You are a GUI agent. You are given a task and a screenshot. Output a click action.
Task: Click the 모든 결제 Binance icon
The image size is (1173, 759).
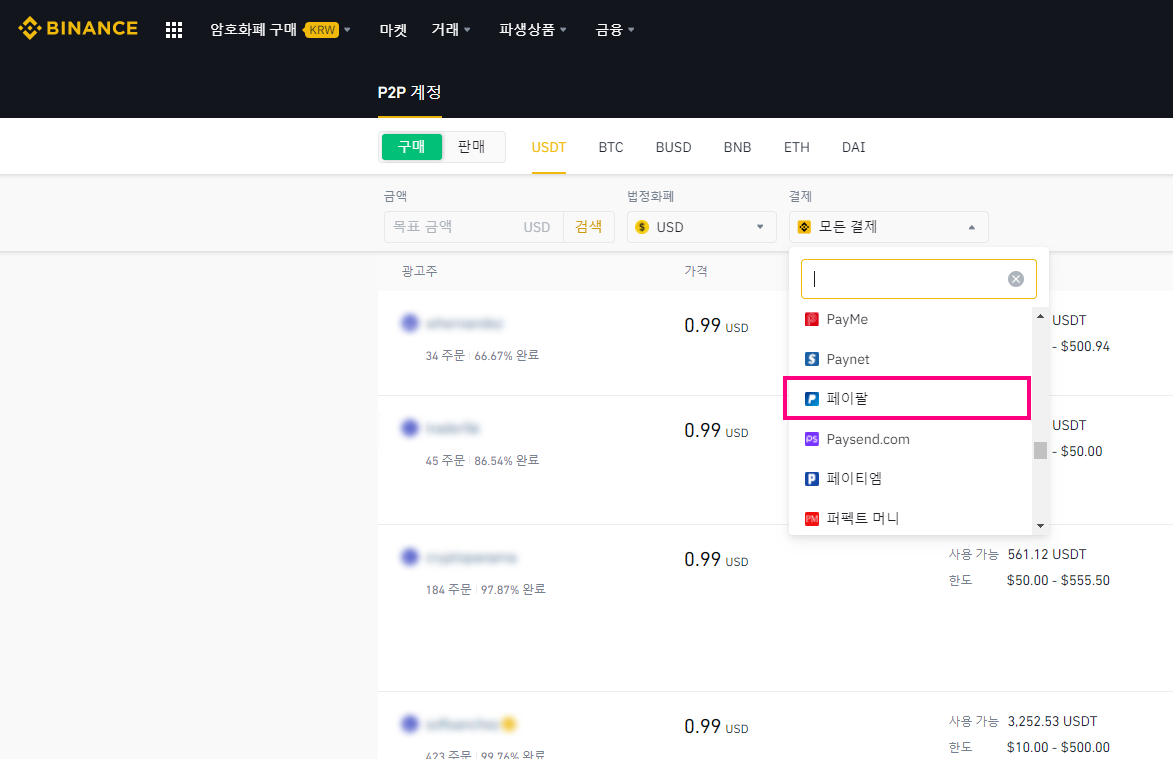tap(805, 227)
